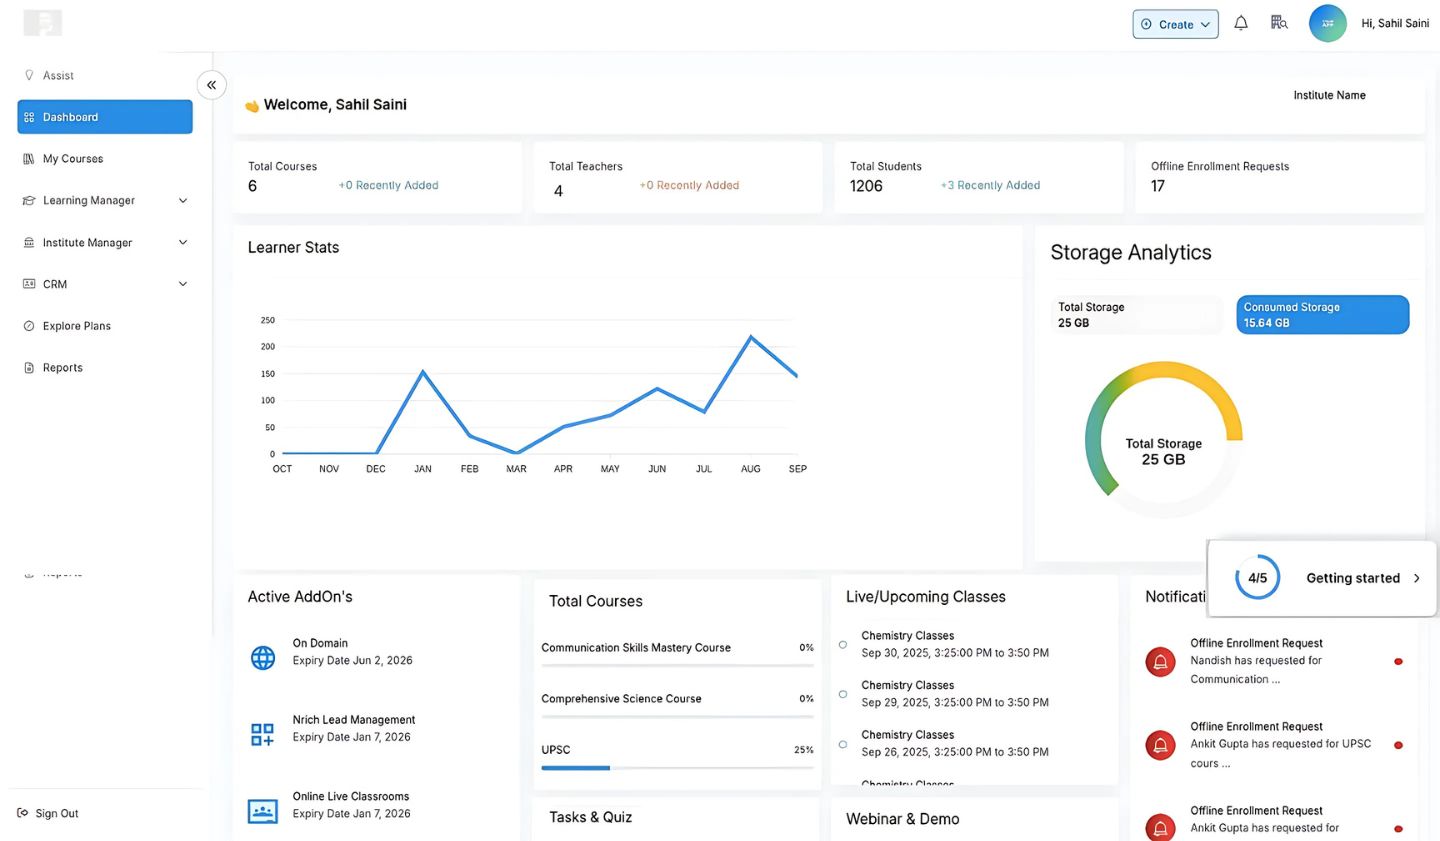Click the Sign Out link

pyautogui.click(x=56, y=813)
